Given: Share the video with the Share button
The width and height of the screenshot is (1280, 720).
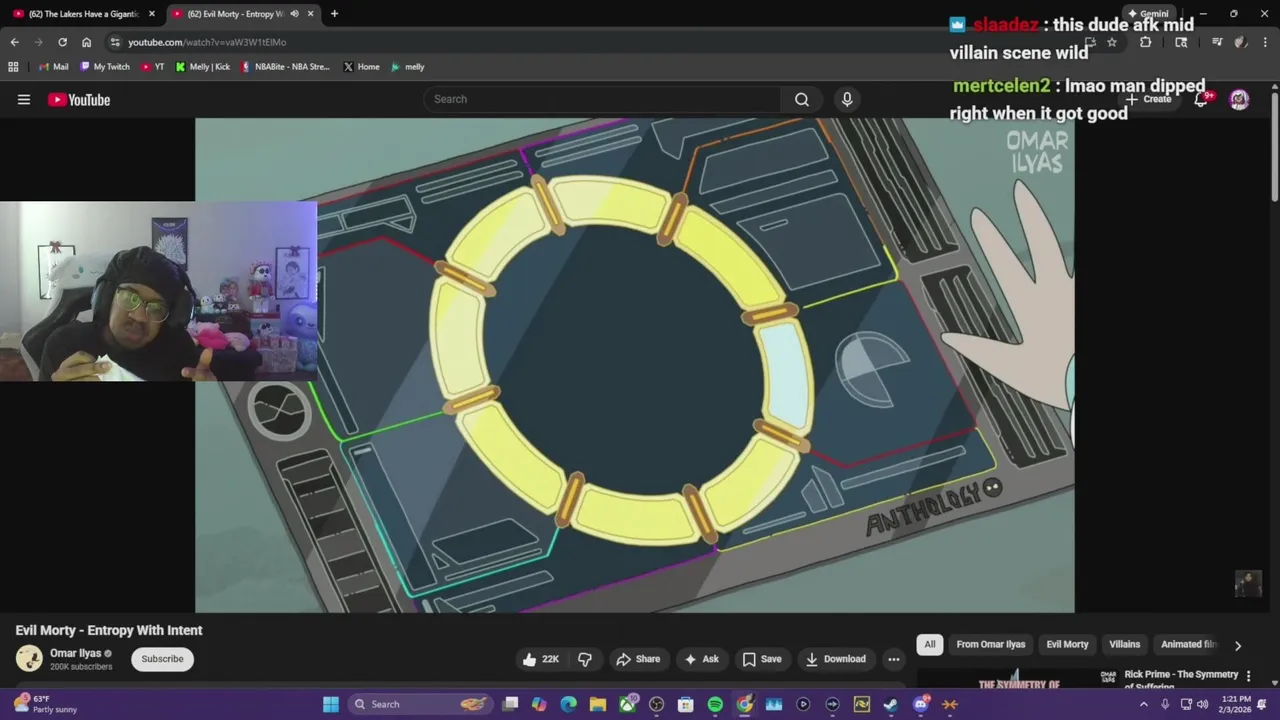Looking at the screenshot, I should pos(638,659).
